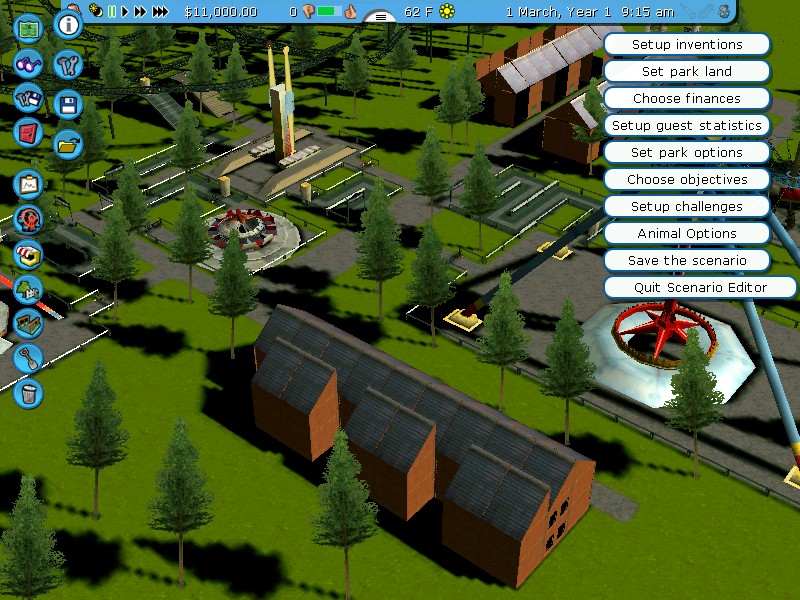The width and height of the screenshot is (800, 600).
Task: Set game speed to normal play
Action: pyautogui.click(x=125, y=11)
